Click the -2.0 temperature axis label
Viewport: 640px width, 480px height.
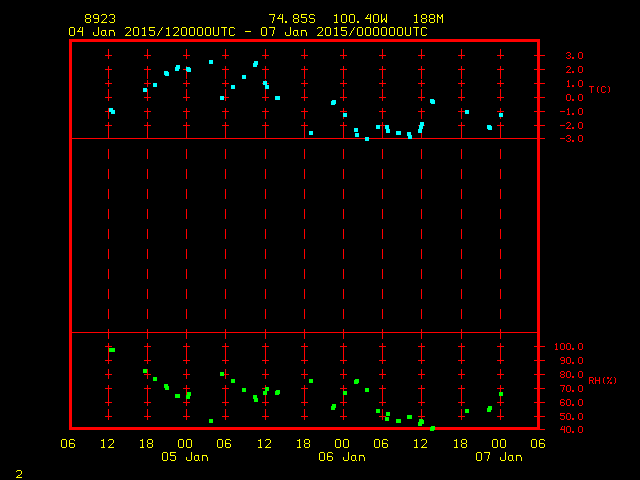tap(571, 125)
